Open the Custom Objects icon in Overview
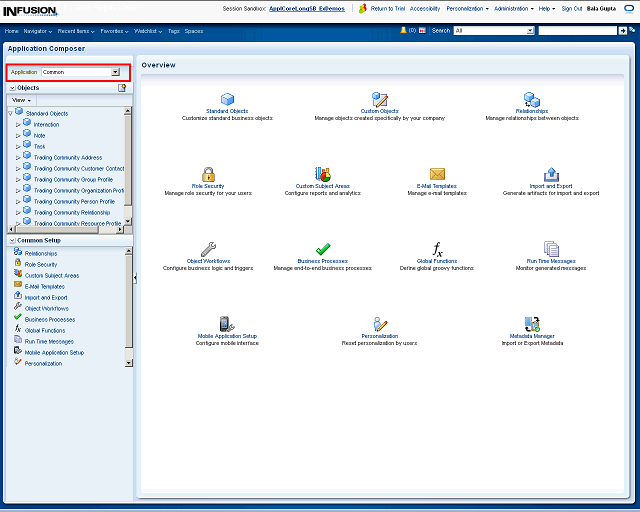 tap(380, 99)
